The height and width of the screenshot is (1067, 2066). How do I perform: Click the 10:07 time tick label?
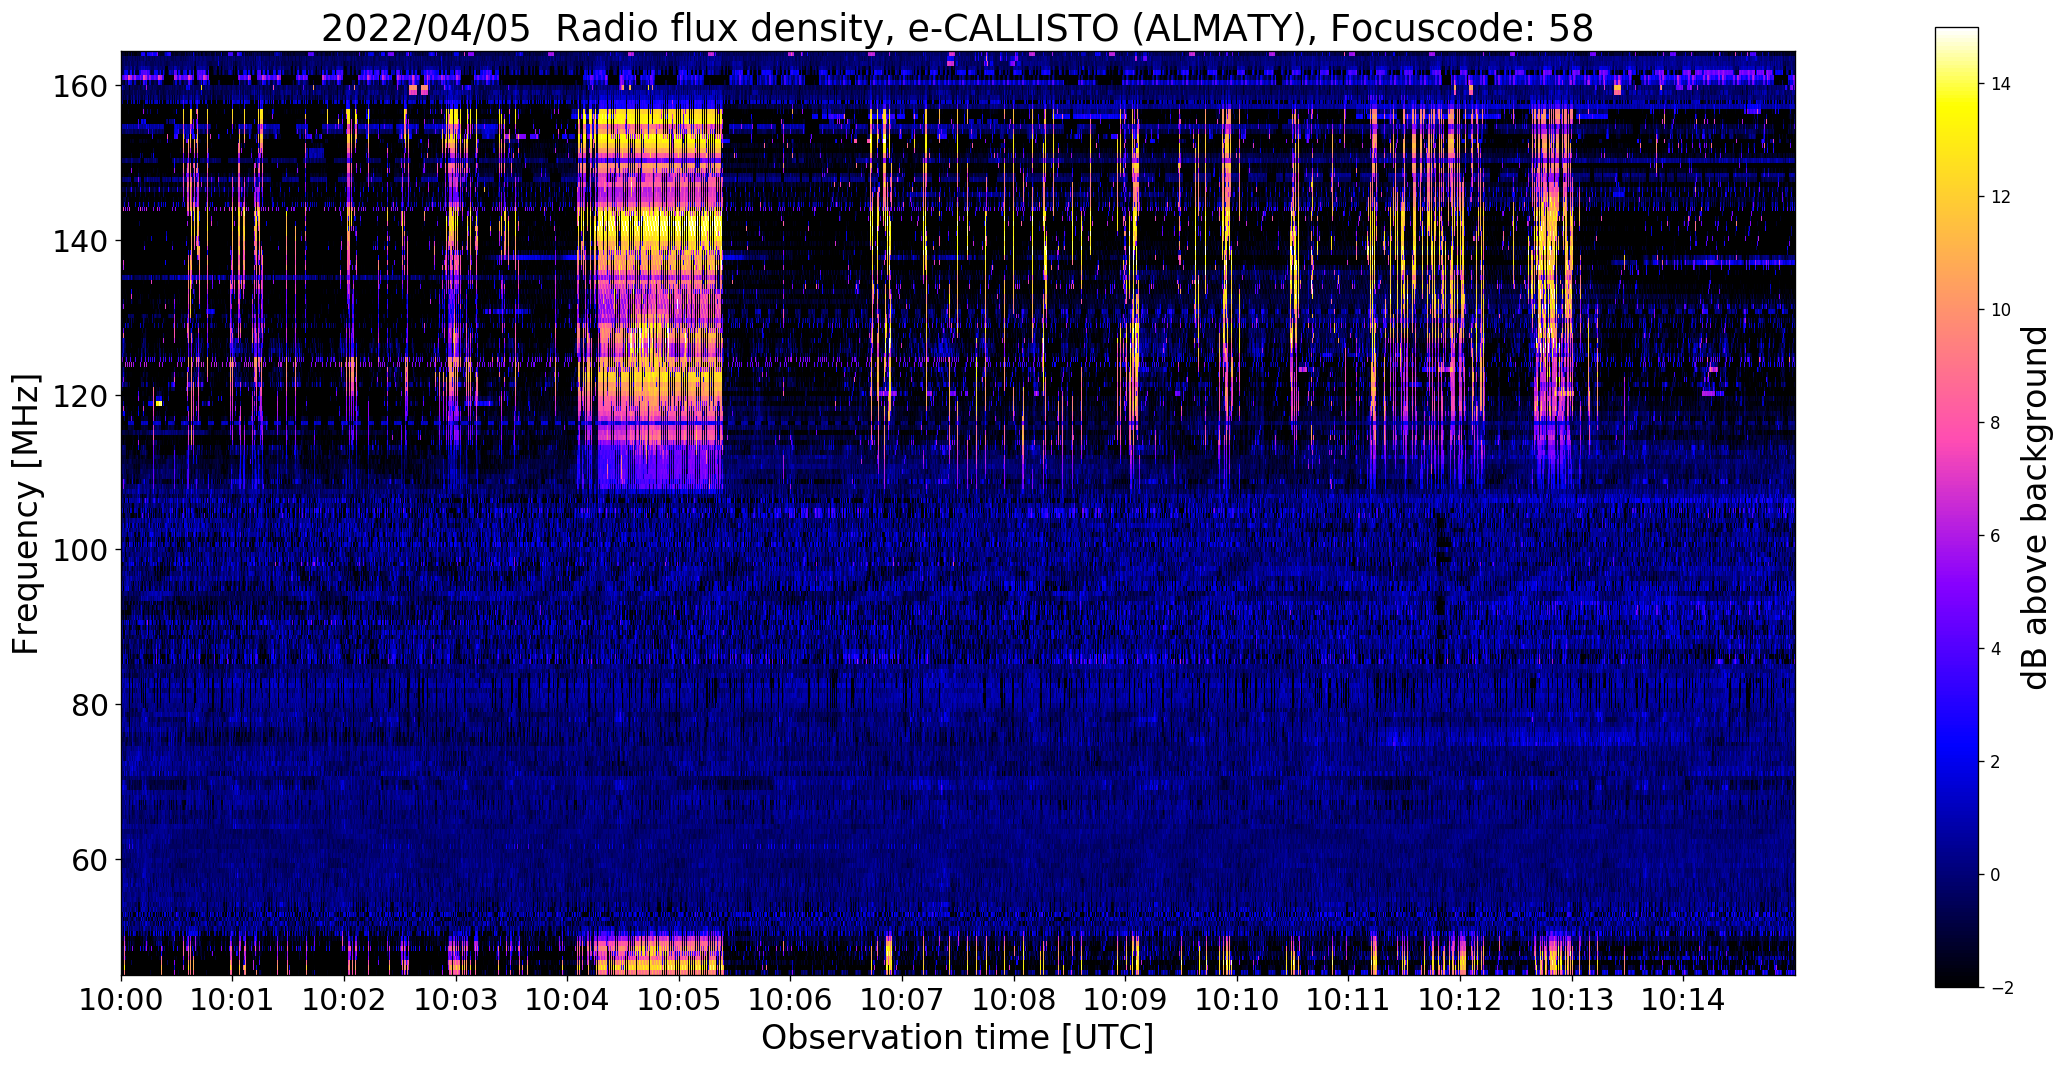pyautogui.click(x=903, y=999)
